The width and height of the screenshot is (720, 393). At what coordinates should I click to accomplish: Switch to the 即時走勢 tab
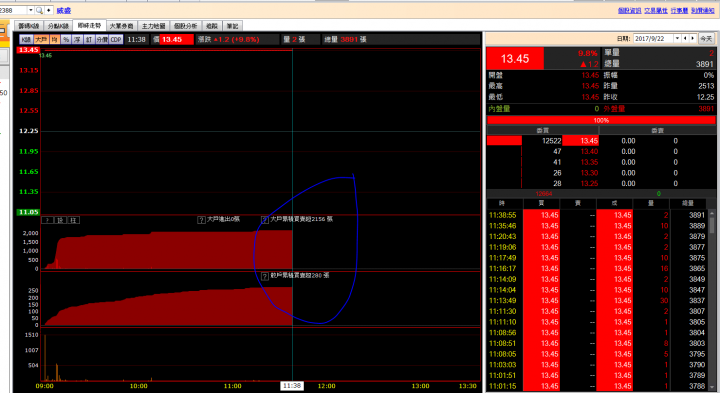pyautogui.click(x=89, y=26)
